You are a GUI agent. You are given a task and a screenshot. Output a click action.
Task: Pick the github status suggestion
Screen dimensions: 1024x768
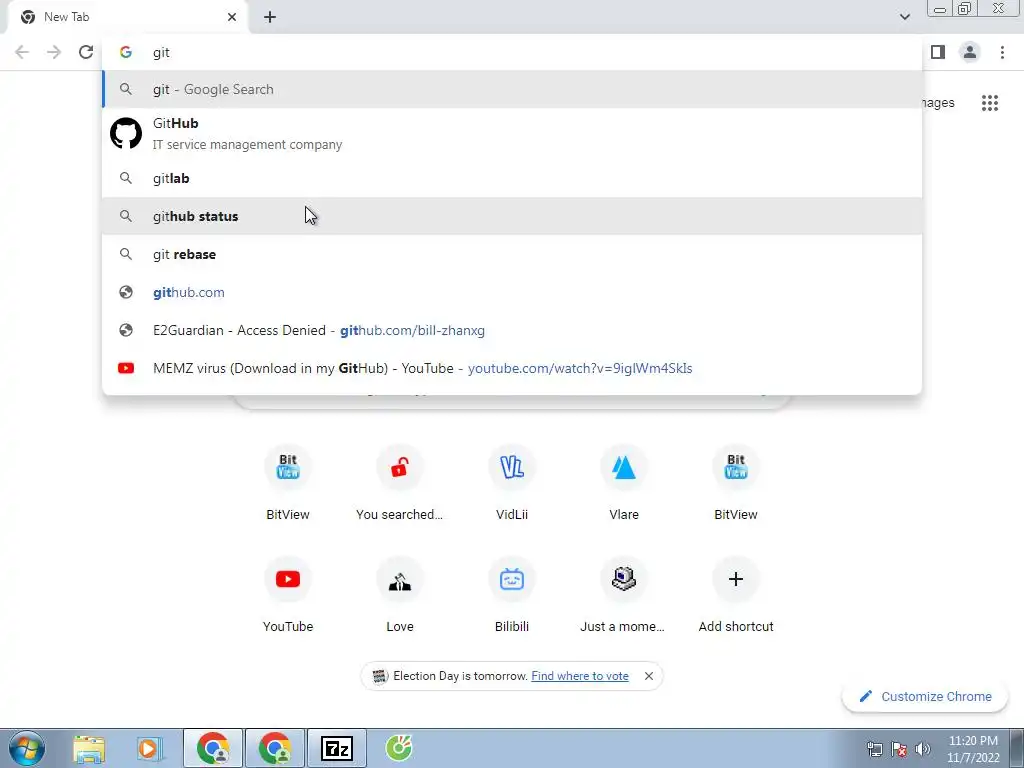[x=512, y=216]
